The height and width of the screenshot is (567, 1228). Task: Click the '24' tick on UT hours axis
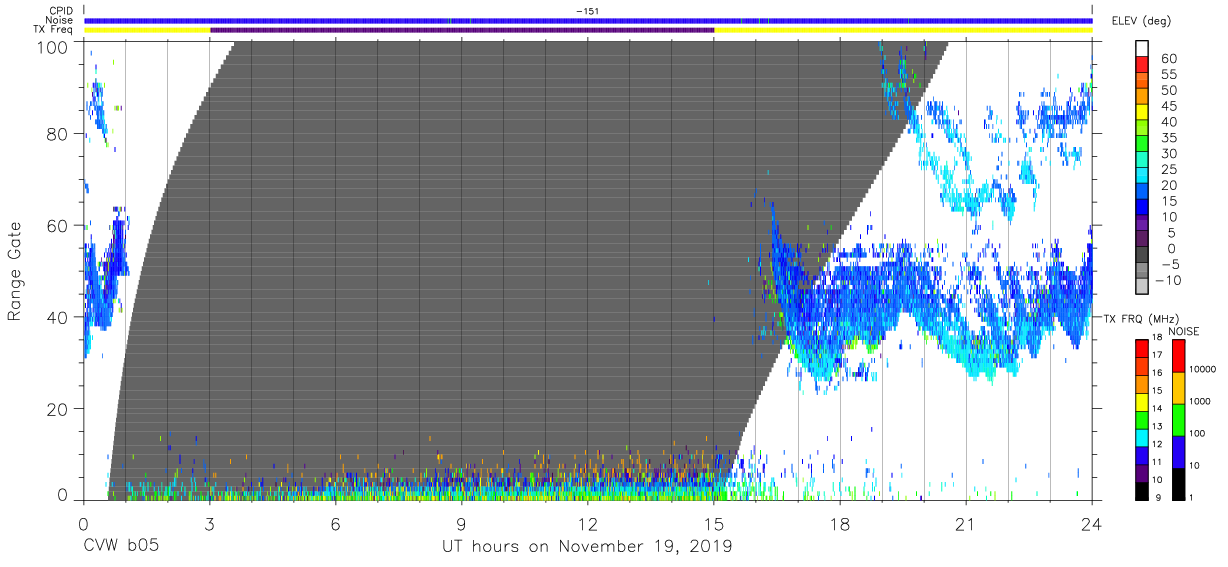pos(1092,525)
